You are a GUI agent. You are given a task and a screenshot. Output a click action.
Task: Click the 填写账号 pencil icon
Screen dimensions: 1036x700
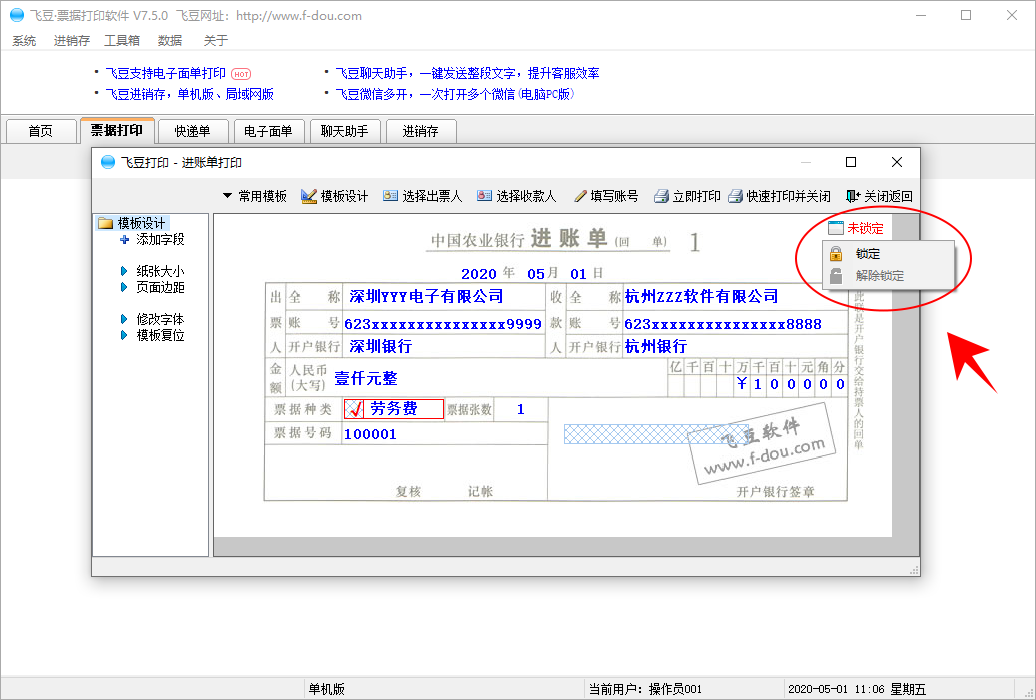pyautogui.click(x=580, y=196)
